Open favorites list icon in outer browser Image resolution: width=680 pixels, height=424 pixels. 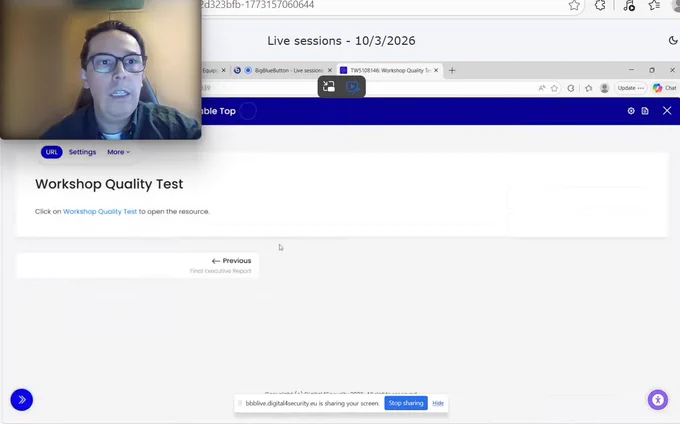point(654,5)
